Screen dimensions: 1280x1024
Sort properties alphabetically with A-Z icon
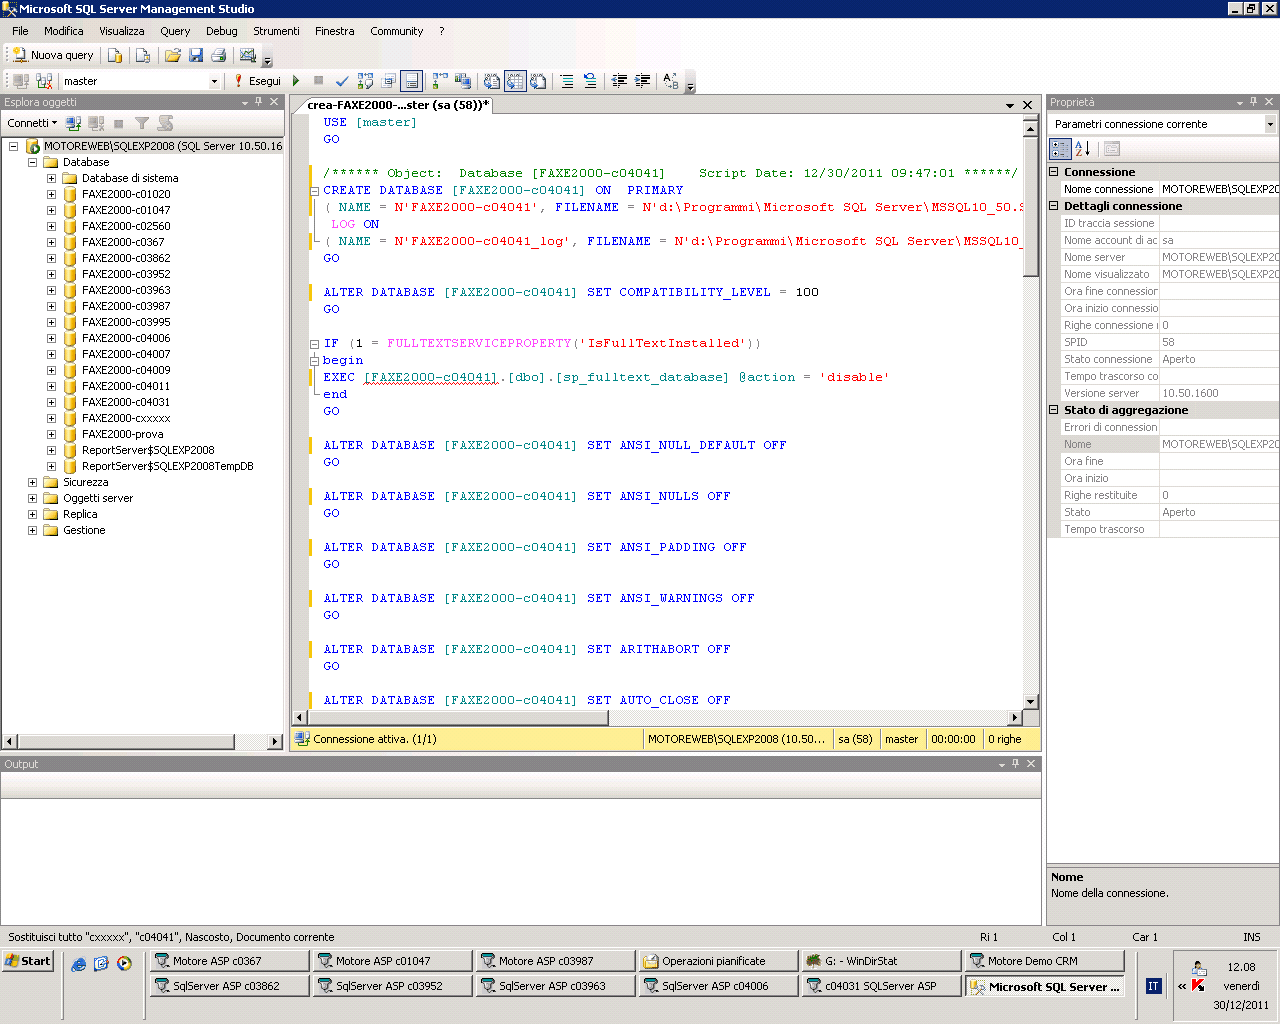coord(1083,149)
